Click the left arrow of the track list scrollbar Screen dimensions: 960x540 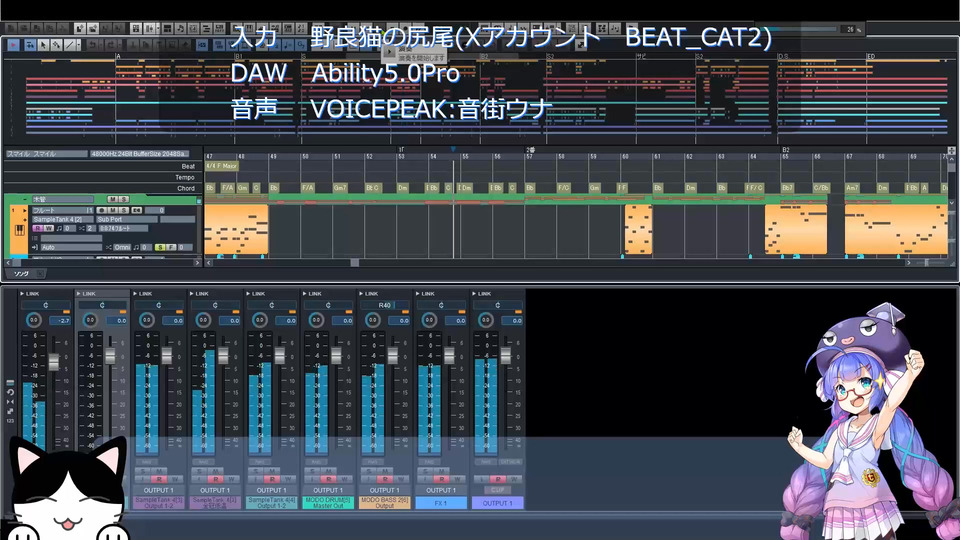[x=7, y=263]
